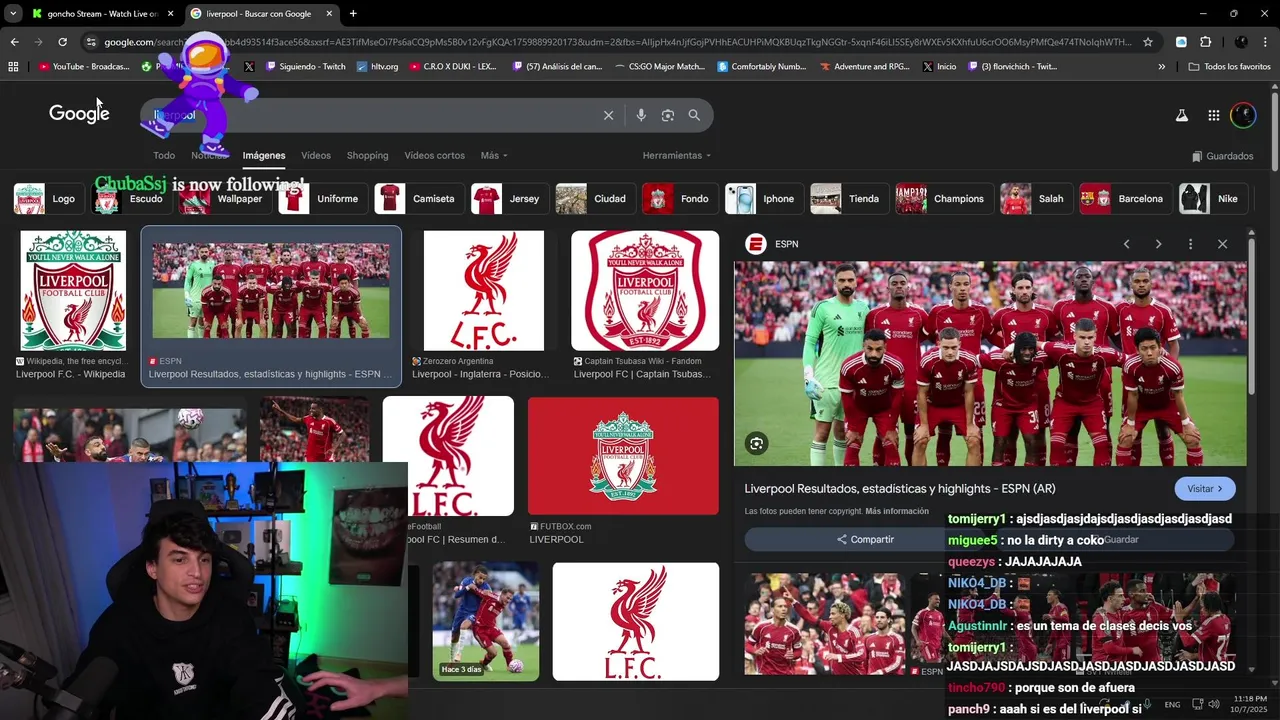Open the Chrome apps grid in bookmarks bar
This screenshot has width=1280, height=720.
pyautogui.click(x=13, y=67)
